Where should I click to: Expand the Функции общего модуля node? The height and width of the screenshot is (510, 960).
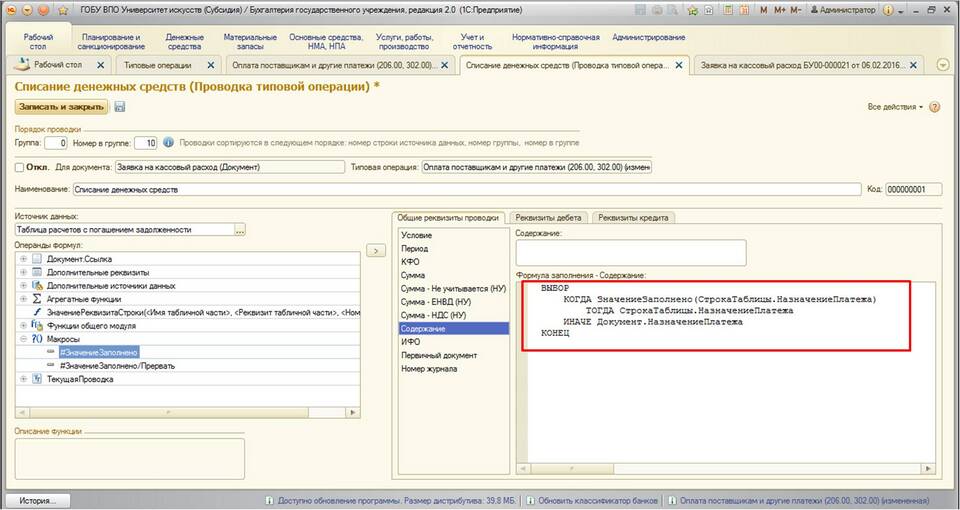click(x=23, y=326)
